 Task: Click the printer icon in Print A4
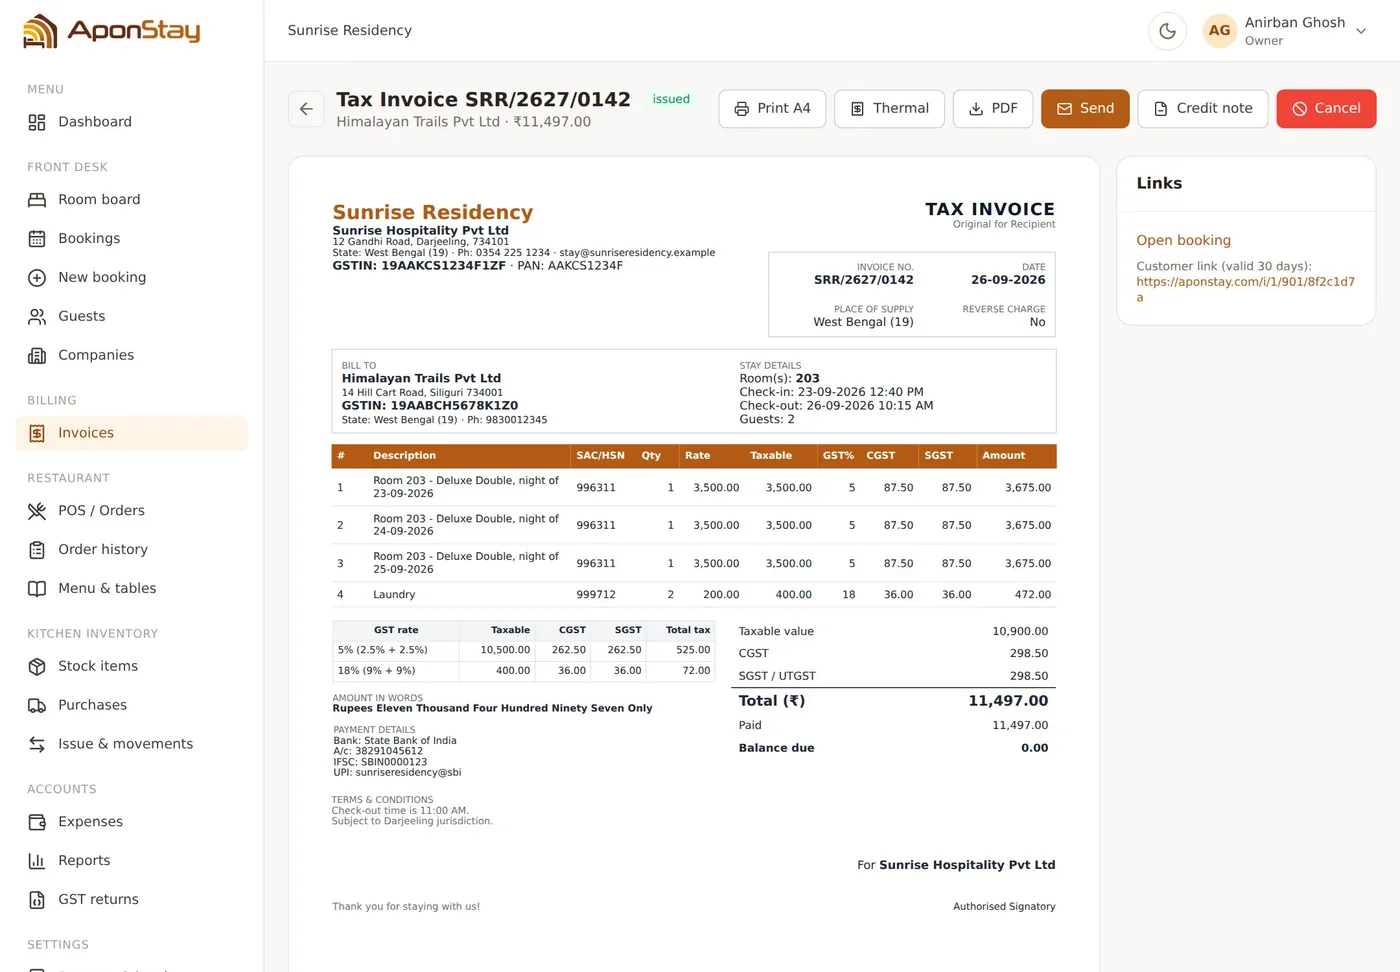pos(742,109)
